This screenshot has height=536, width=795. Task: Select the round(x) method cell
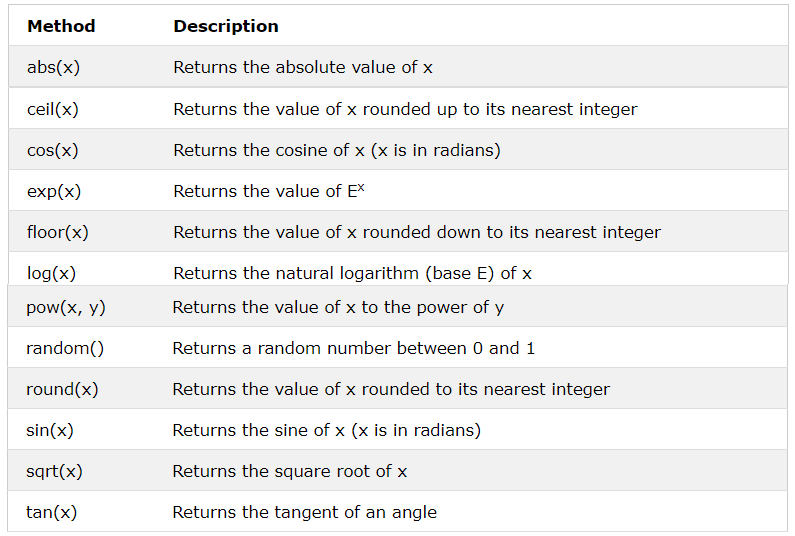tap(62, 389)
